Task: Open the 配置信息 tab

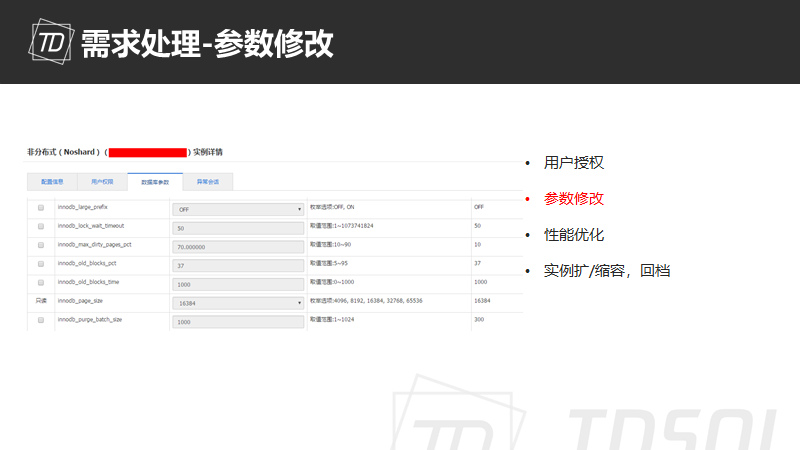Action: pos(52,182)
